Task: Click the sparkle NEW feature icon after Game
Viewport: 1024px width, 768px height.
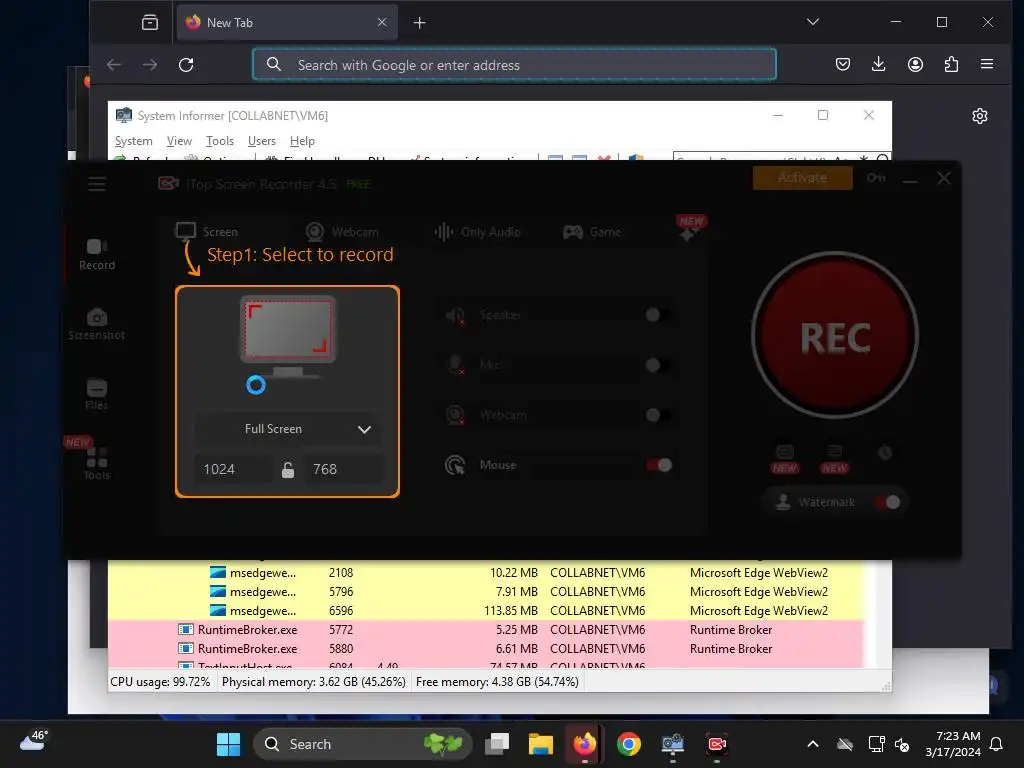Action: [689, 230]
